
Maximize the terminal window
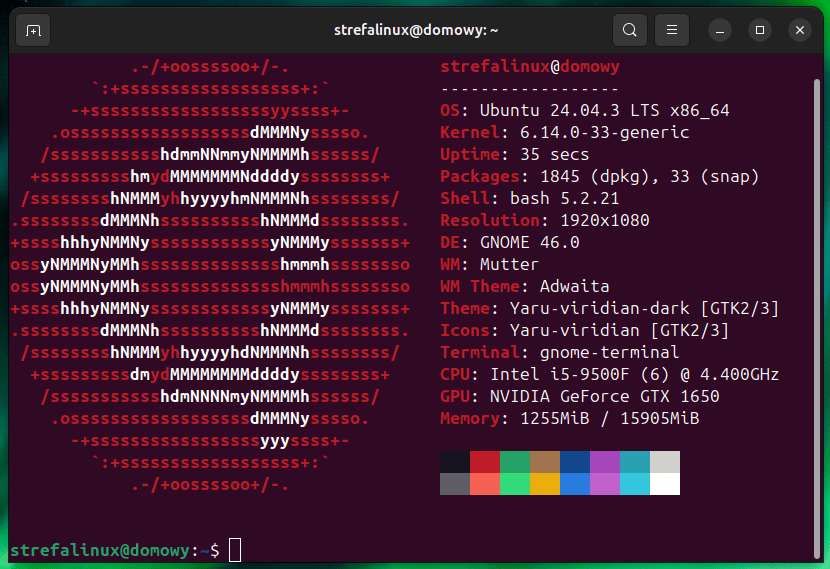(x=760, y=30)
